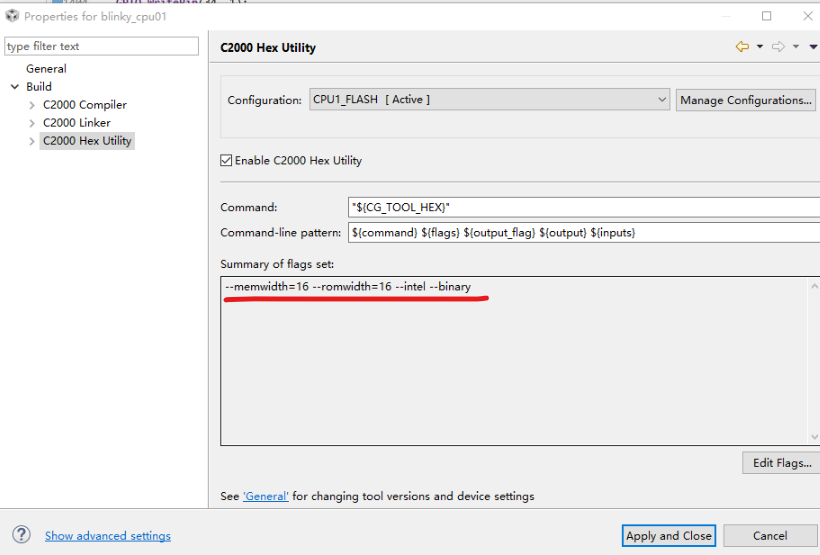Click inside the flags summary text area
This screenshot has height=555, width=820.
click(515, 361)
